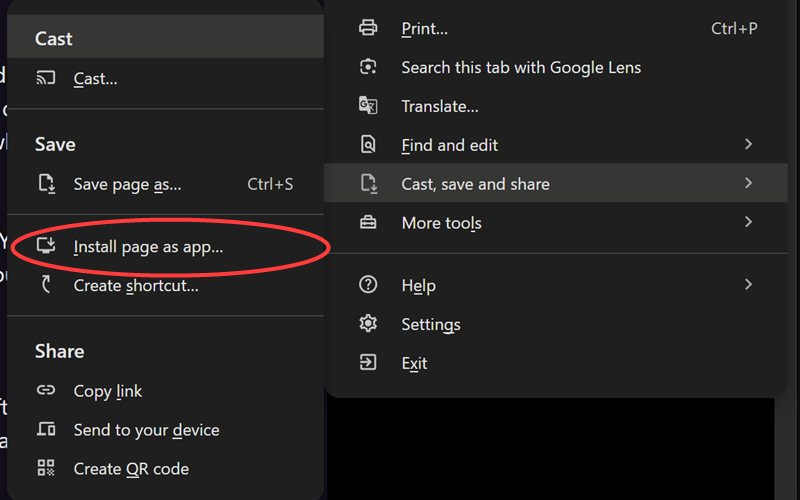The height and width of the screenshot is (500, 800).
Task: Click the printer icon beside Print
Action: tap(368, 28)
